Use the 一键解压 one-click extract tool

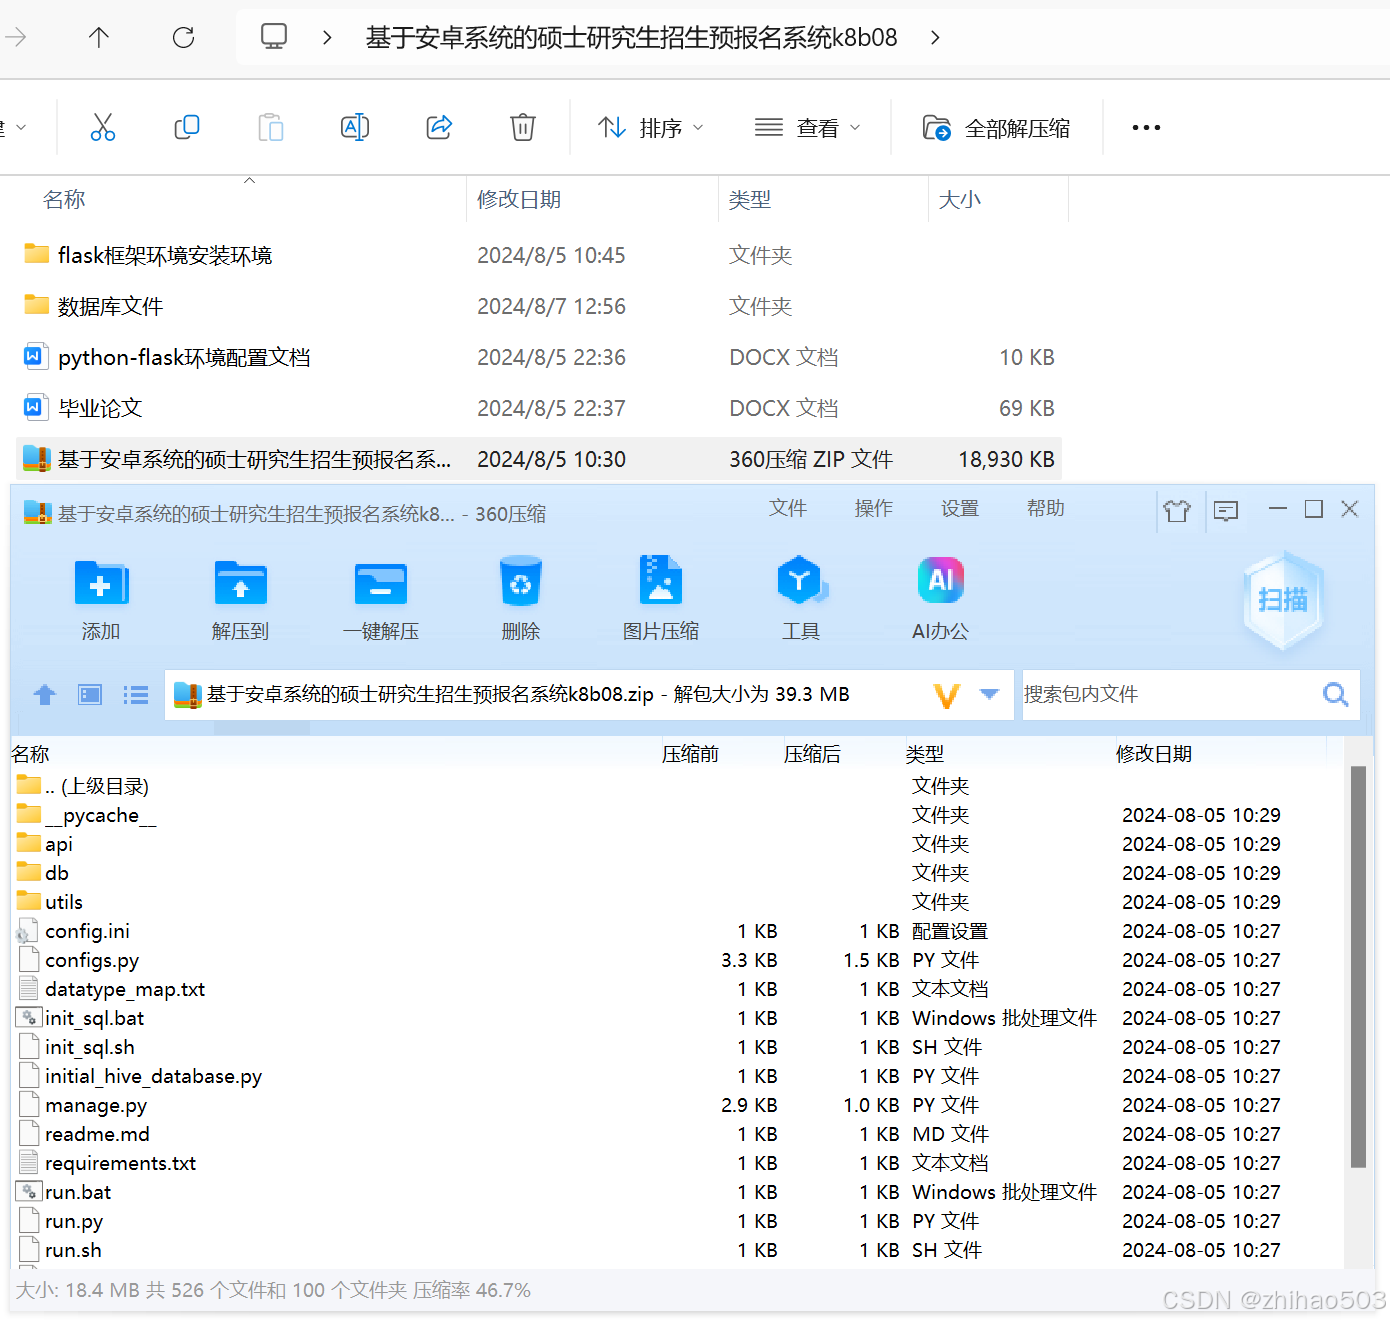pos(380,598)
